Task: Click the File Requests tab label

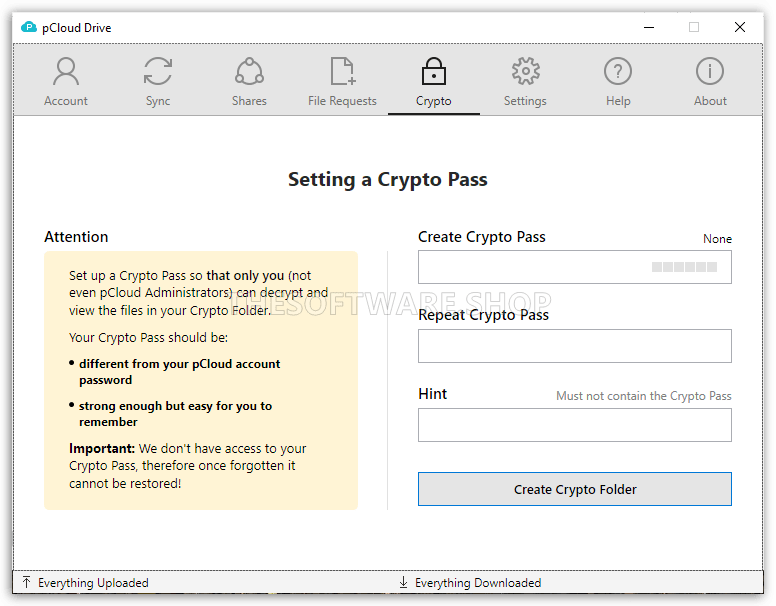Action: pos(342,101)
